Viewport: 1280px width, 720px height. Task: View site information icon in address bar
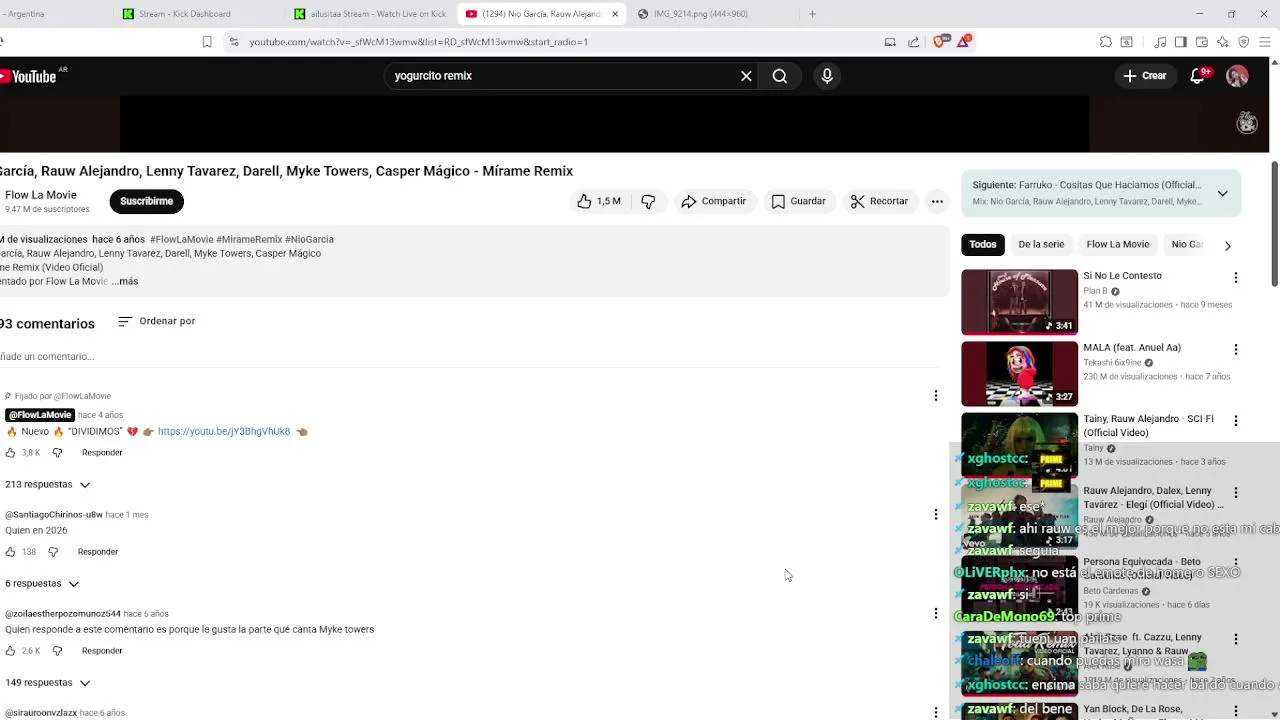click(x=234, y=42)
